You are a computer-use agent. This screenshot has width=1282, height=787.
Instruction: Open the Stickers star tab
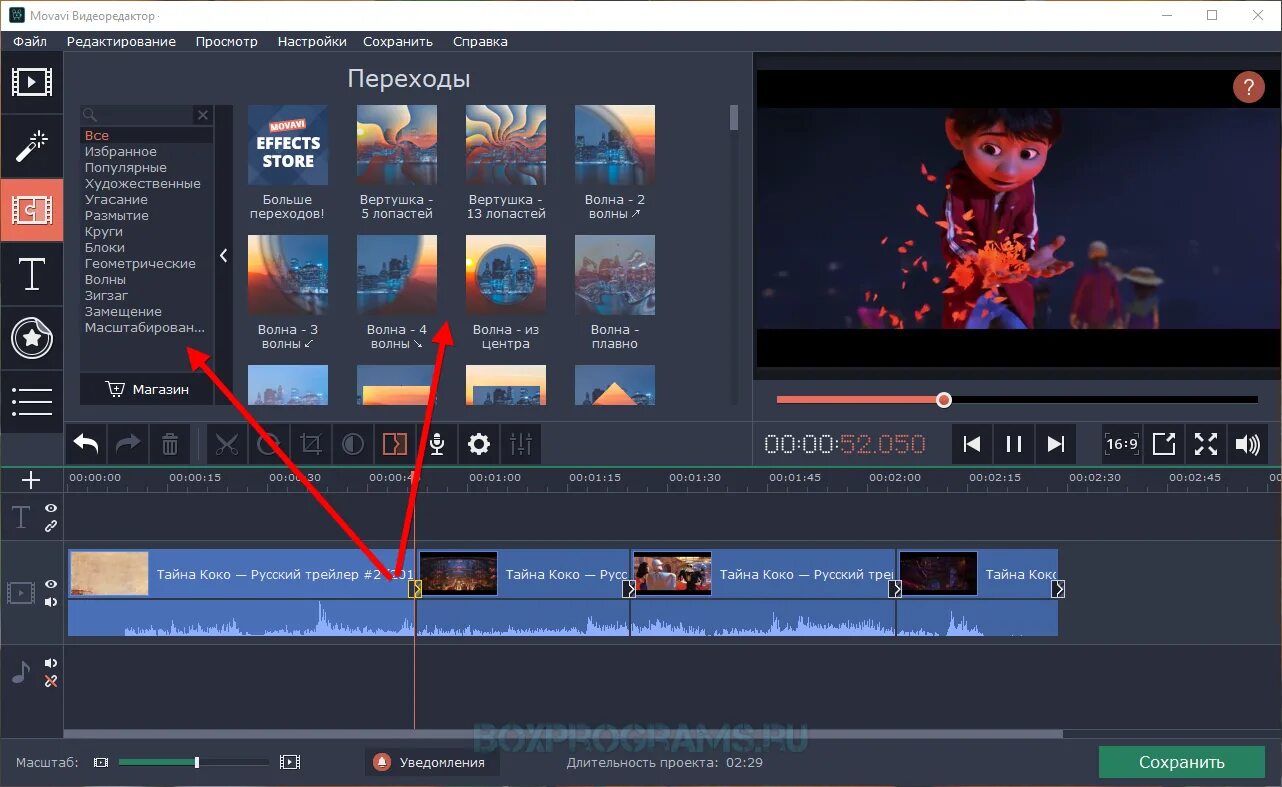click(32, 338)
